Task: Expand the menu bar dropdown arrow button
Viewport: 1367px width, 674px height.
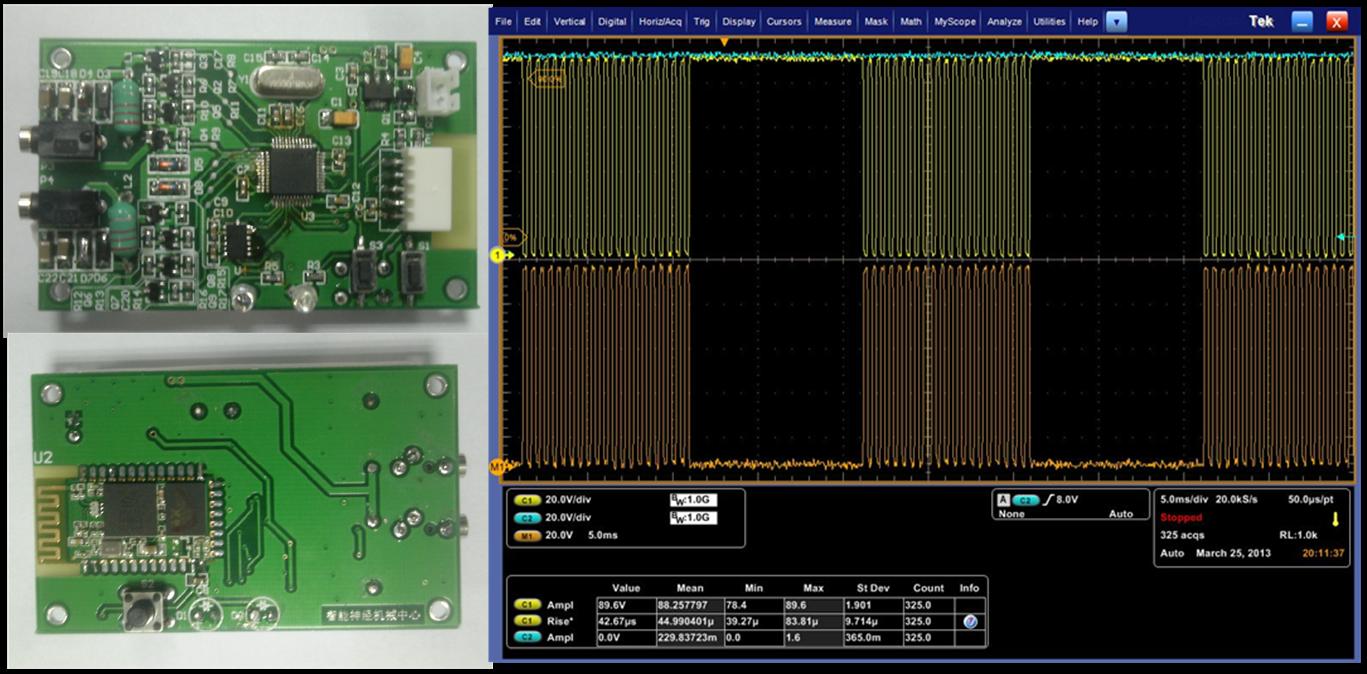Action: (x=1117, y=21)
